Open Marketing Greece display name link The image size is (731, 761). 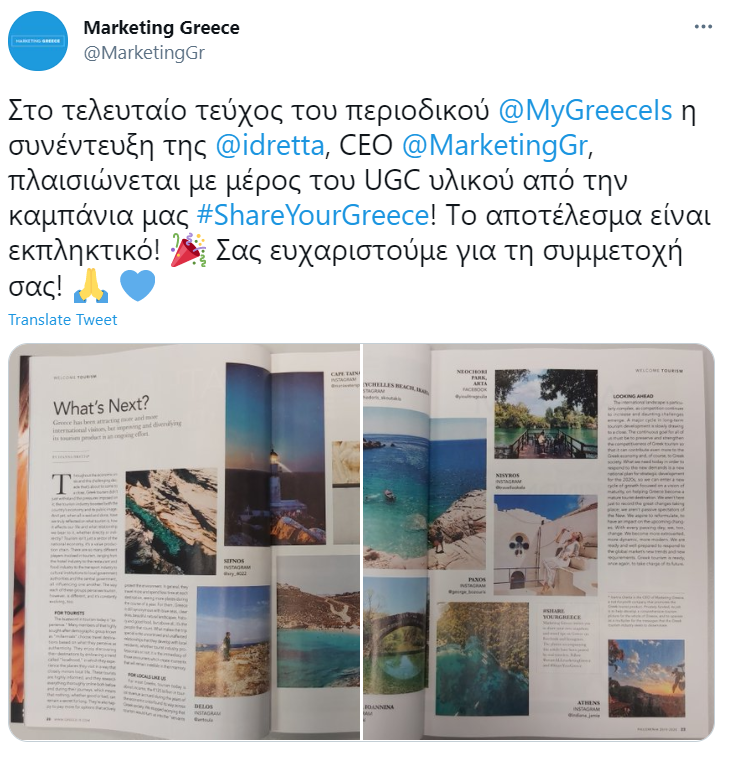[x=162, y=28]
